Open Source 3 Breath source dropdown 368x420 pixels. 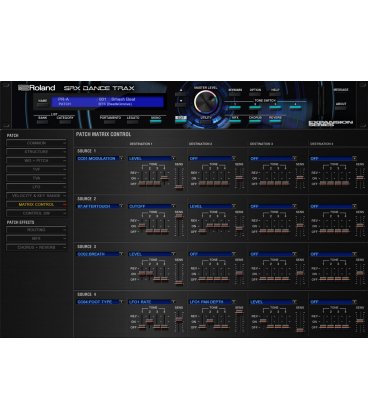click(100, 254)
